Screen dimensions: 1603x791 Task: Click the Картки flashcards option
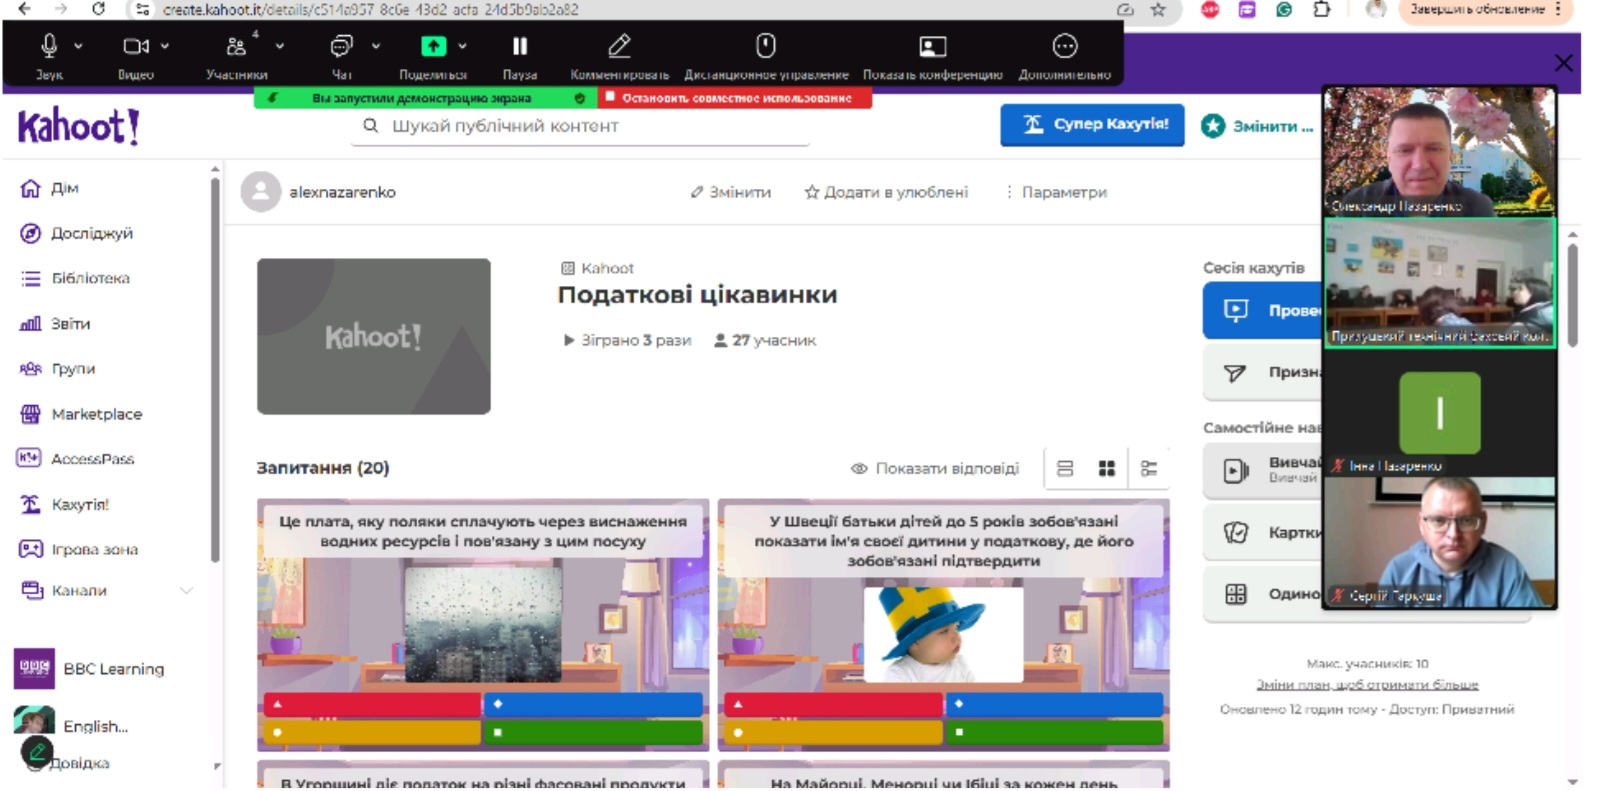tap(1262, 532)
